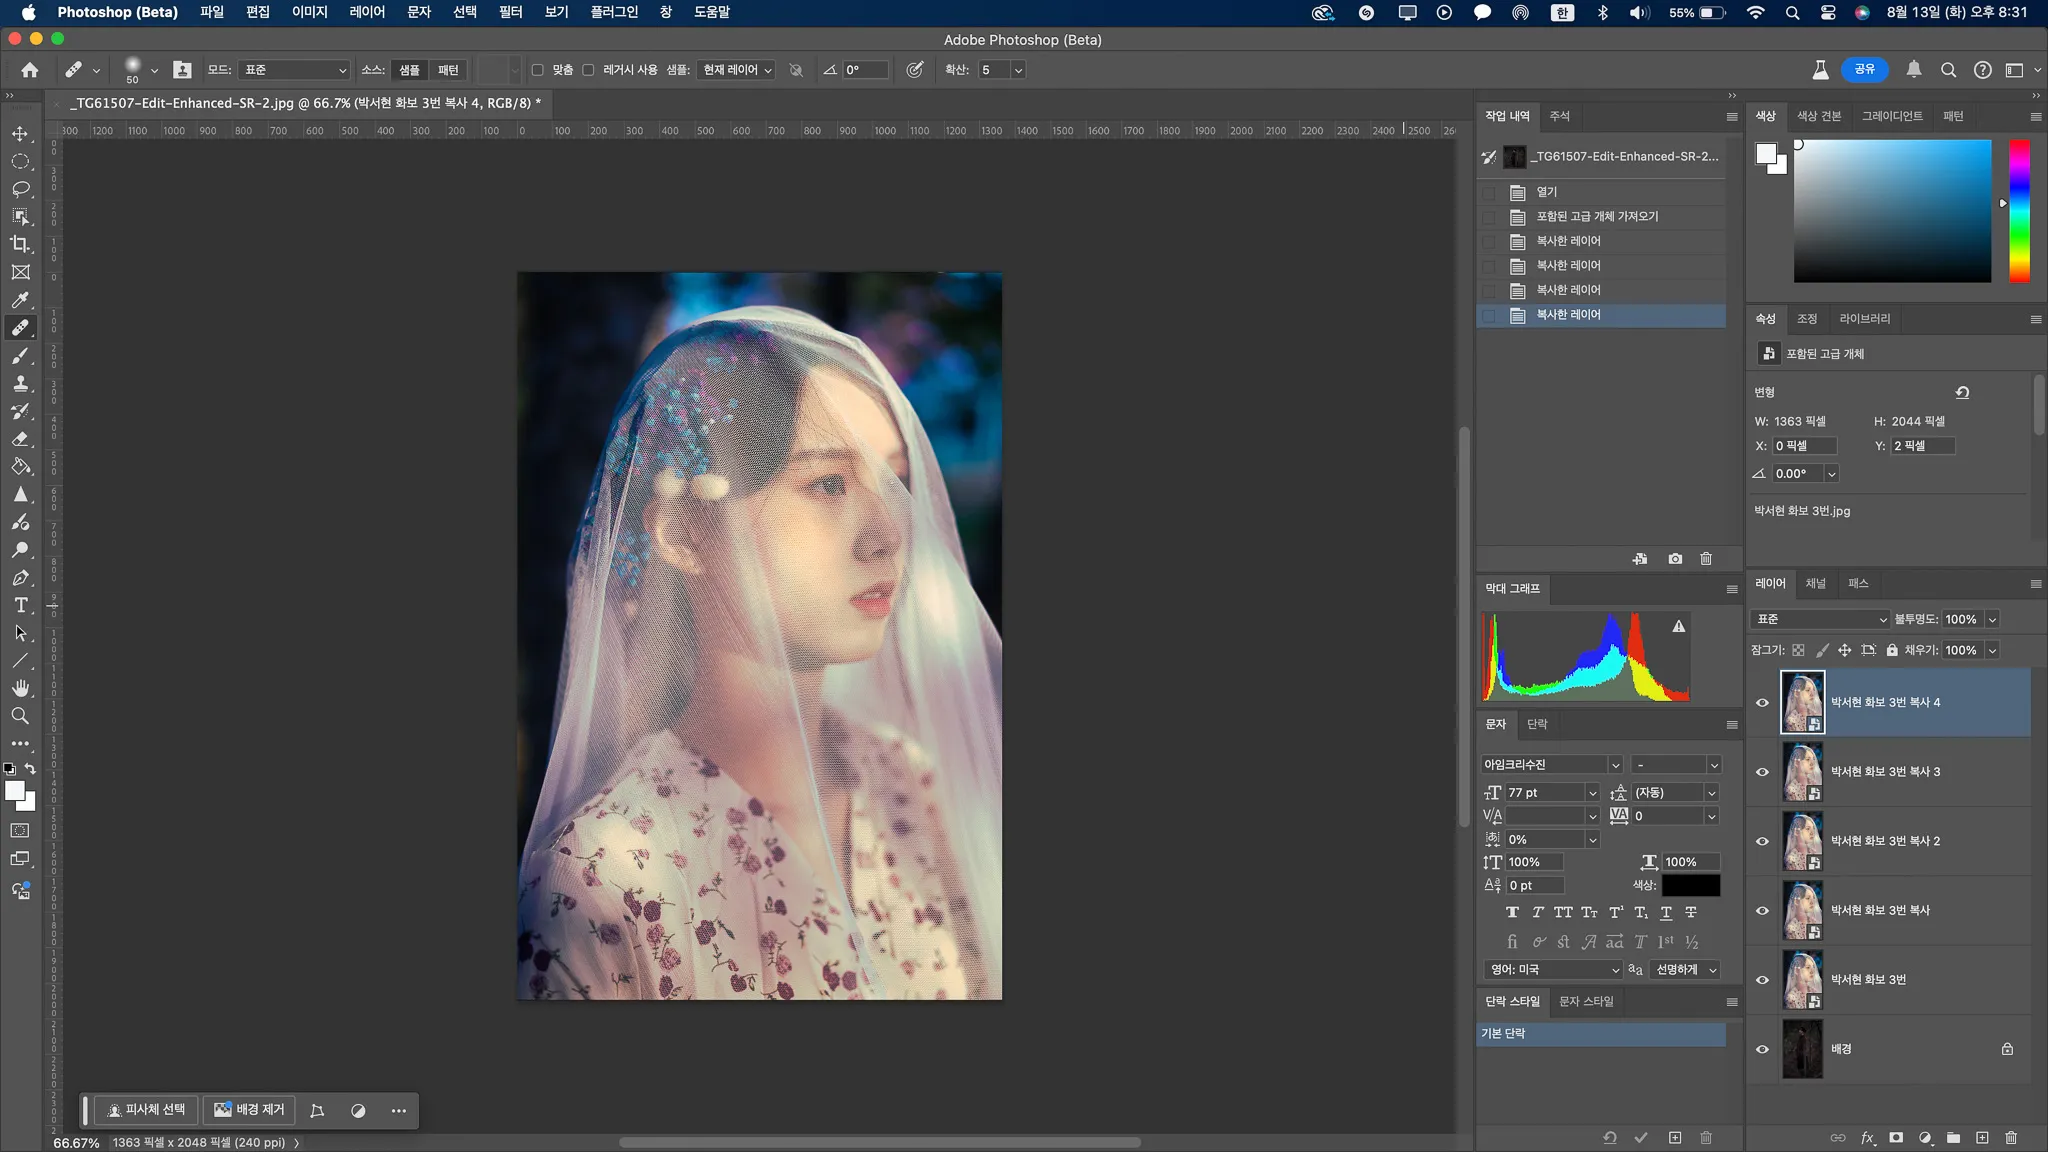Select the Hand tool
This screenshot has height=1152, width=2048.
20,688
